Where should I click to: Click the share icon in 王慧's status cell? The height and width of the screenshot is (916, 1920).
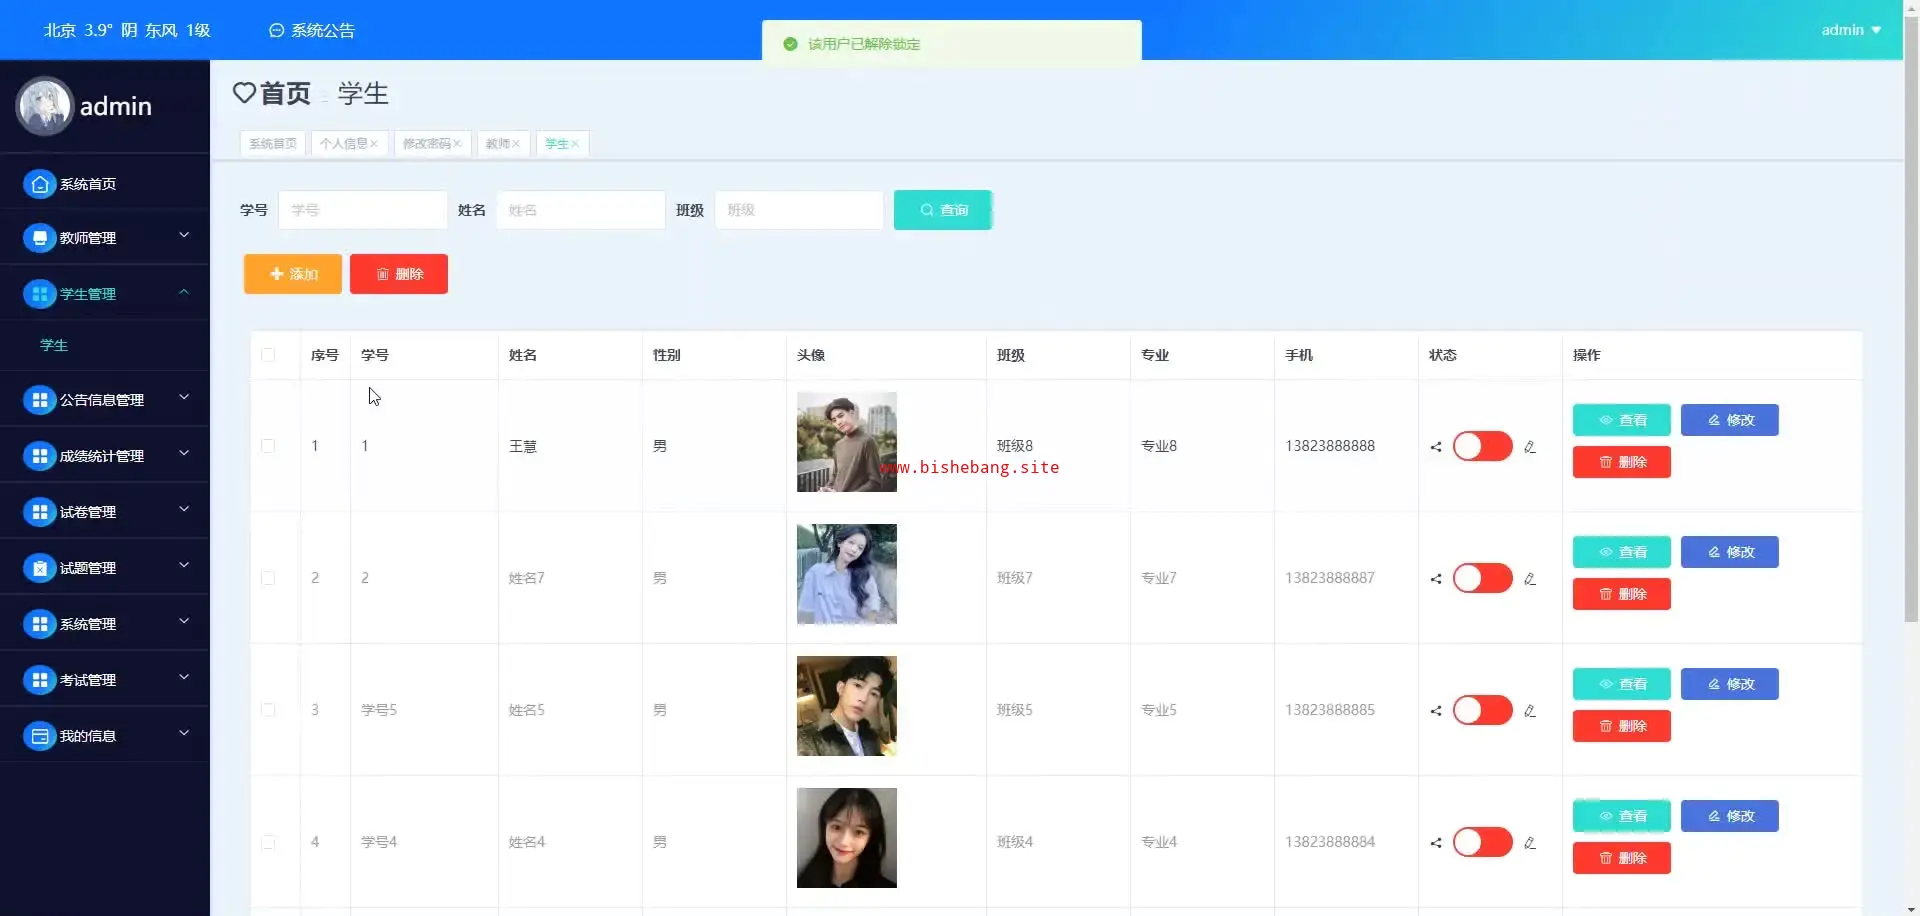coord(1436,447)
